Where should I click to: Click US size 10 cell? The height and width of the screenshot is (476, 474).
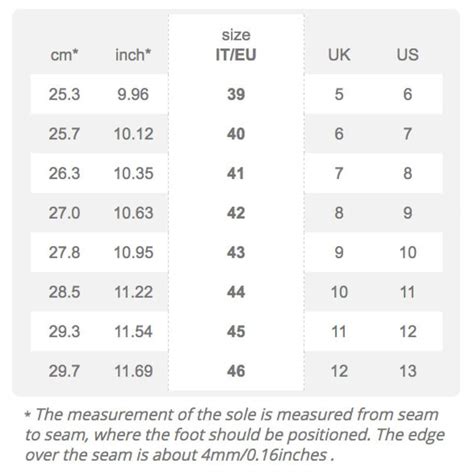pos(408,252)
